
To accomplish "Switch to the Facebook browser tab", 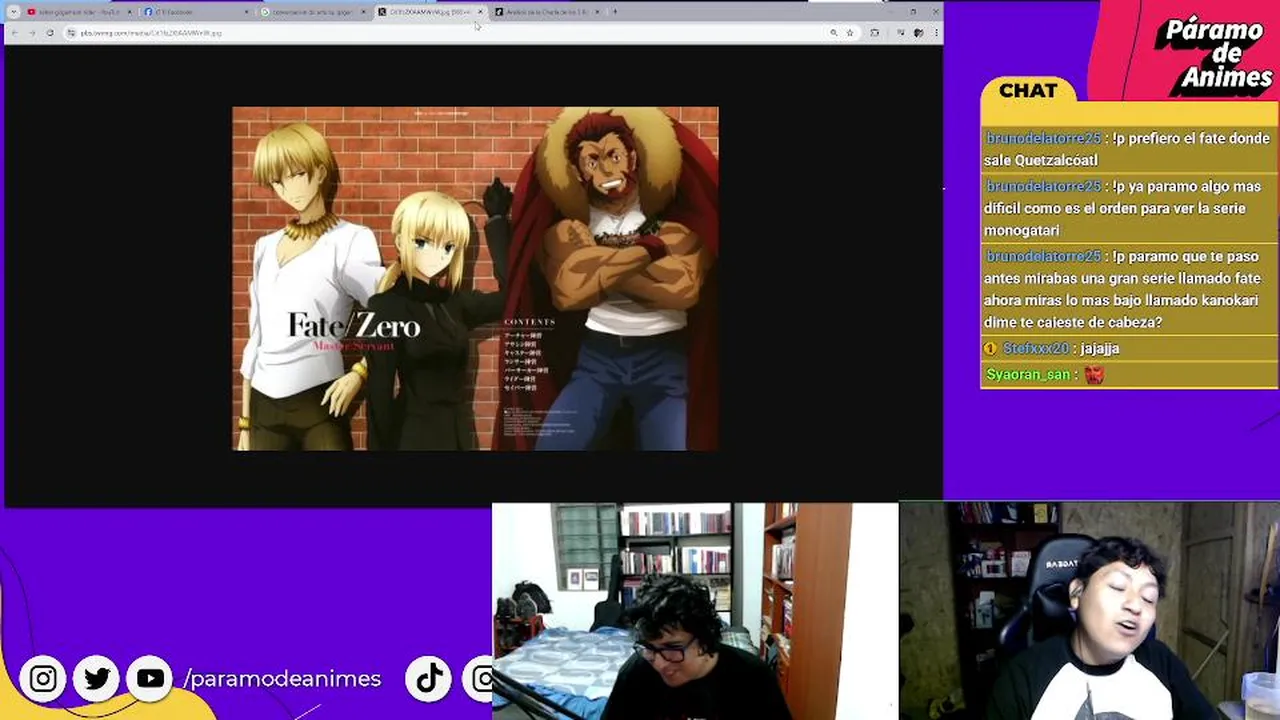I will coord(196,12).
